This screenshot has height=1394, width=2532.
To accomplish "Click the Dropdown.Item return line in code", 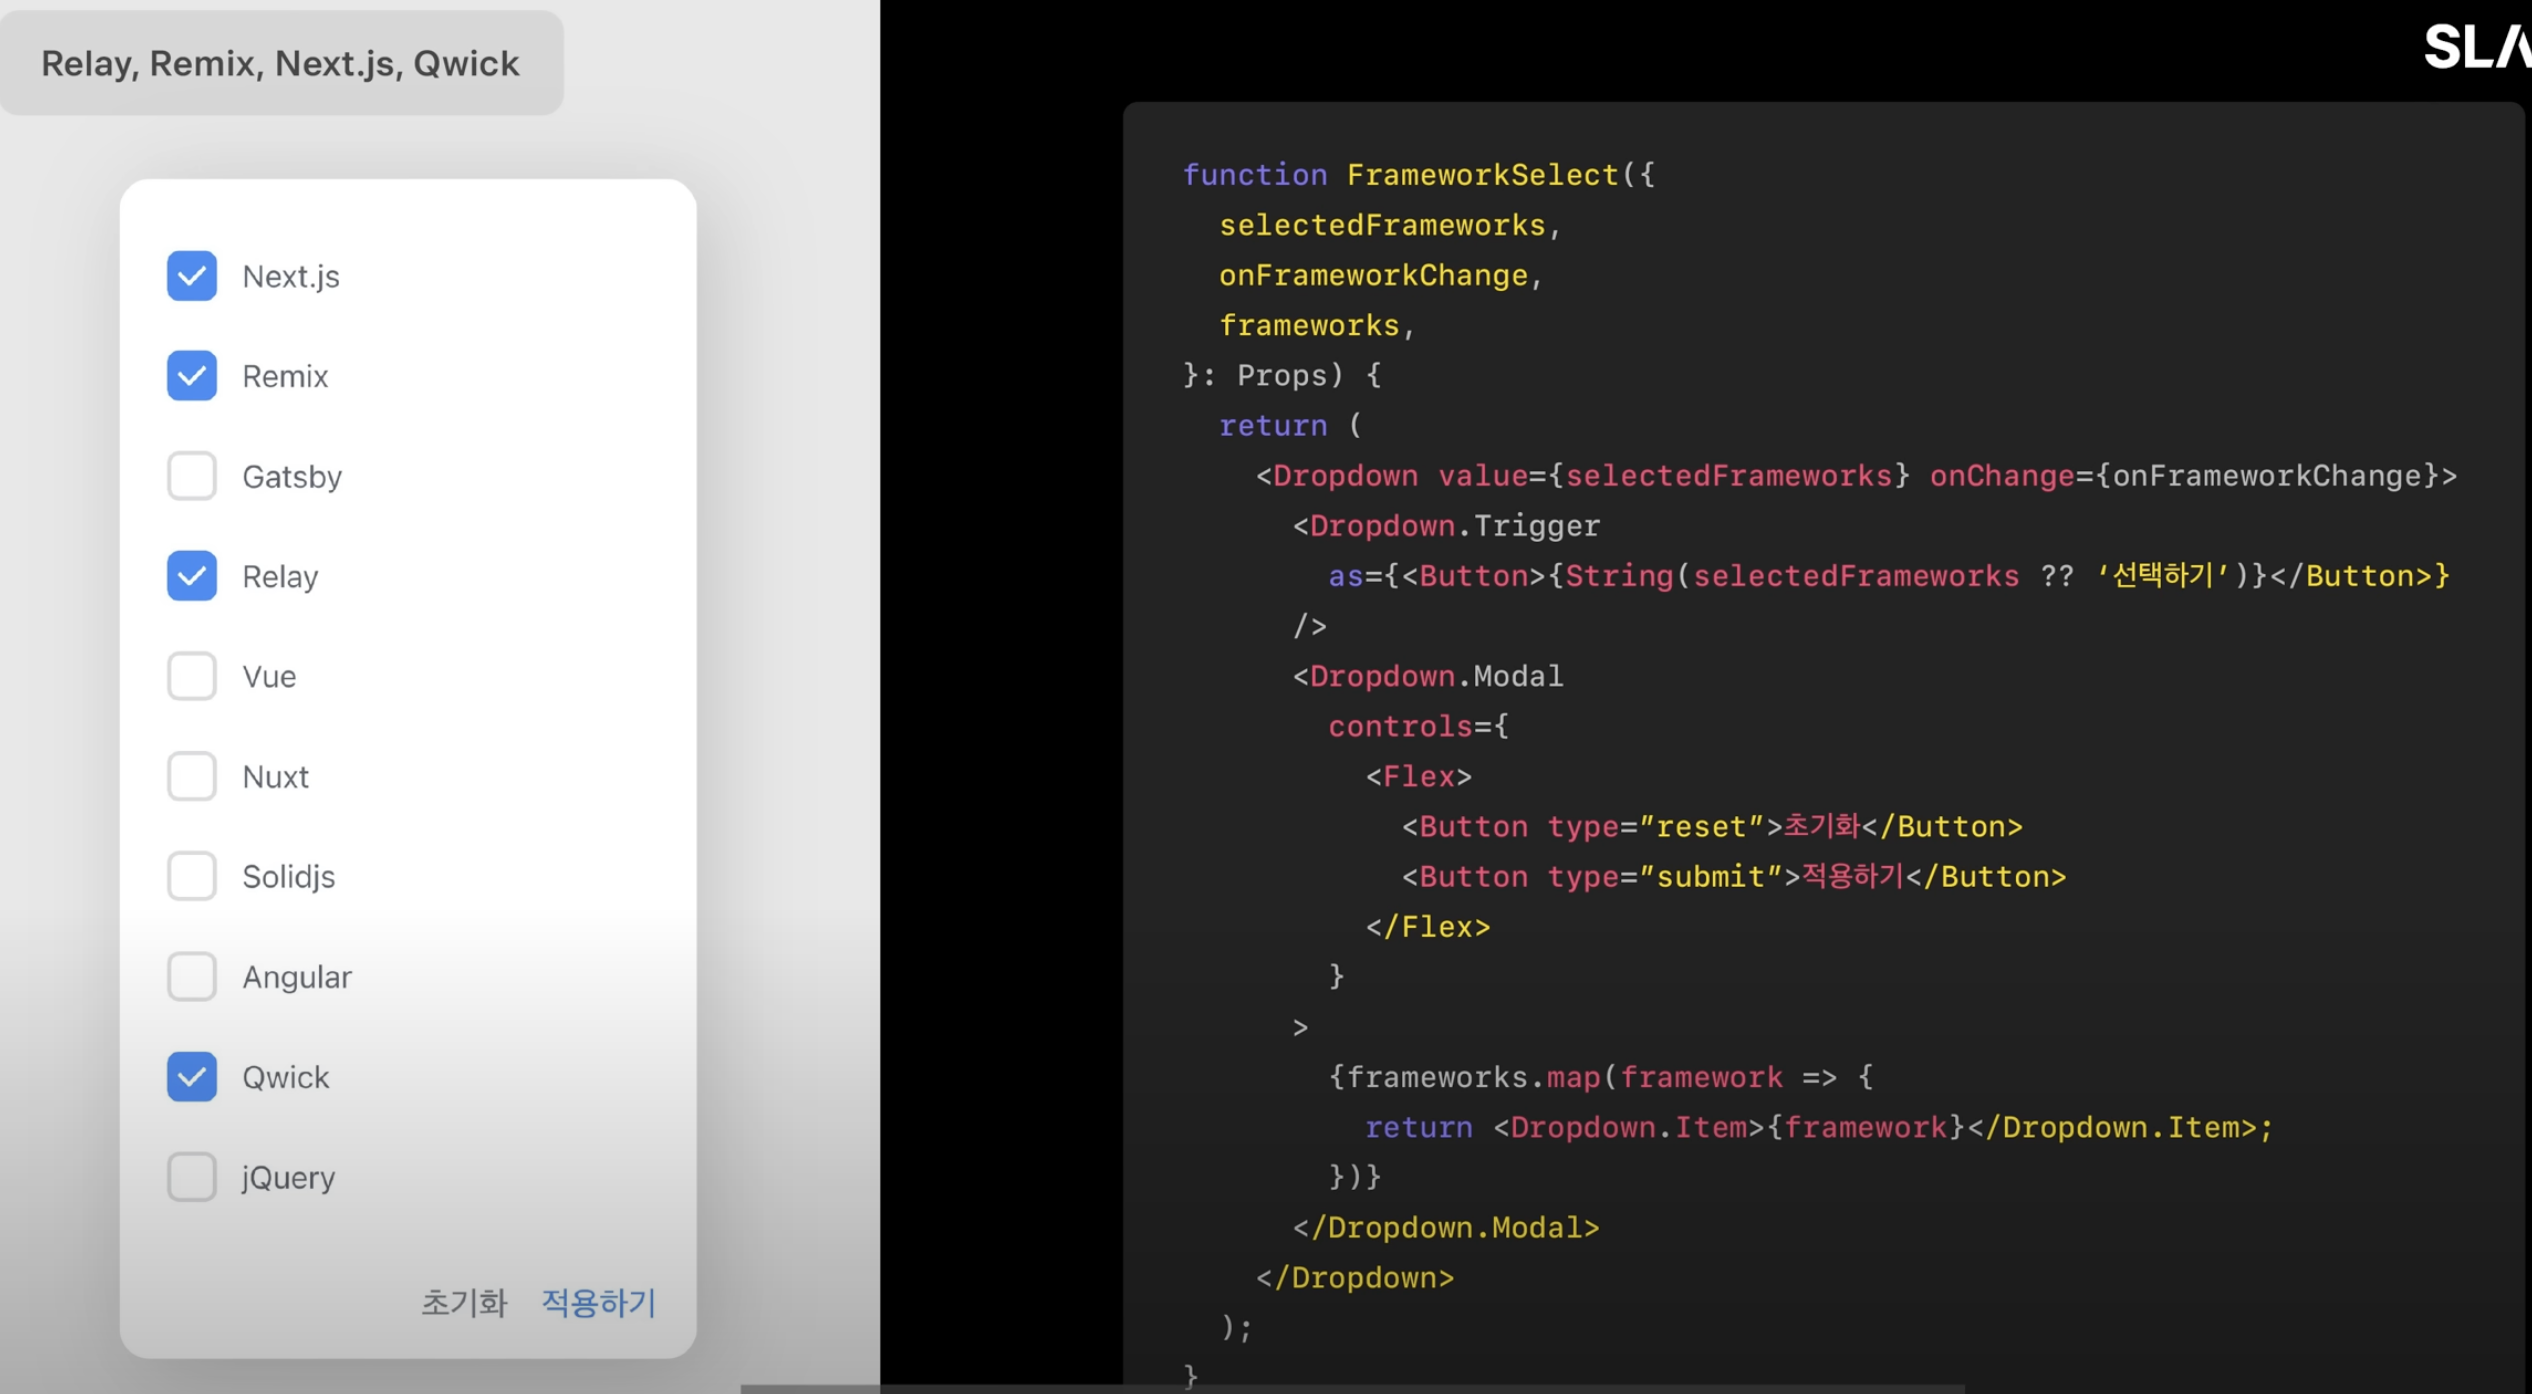I will tap(1819, 1127).
